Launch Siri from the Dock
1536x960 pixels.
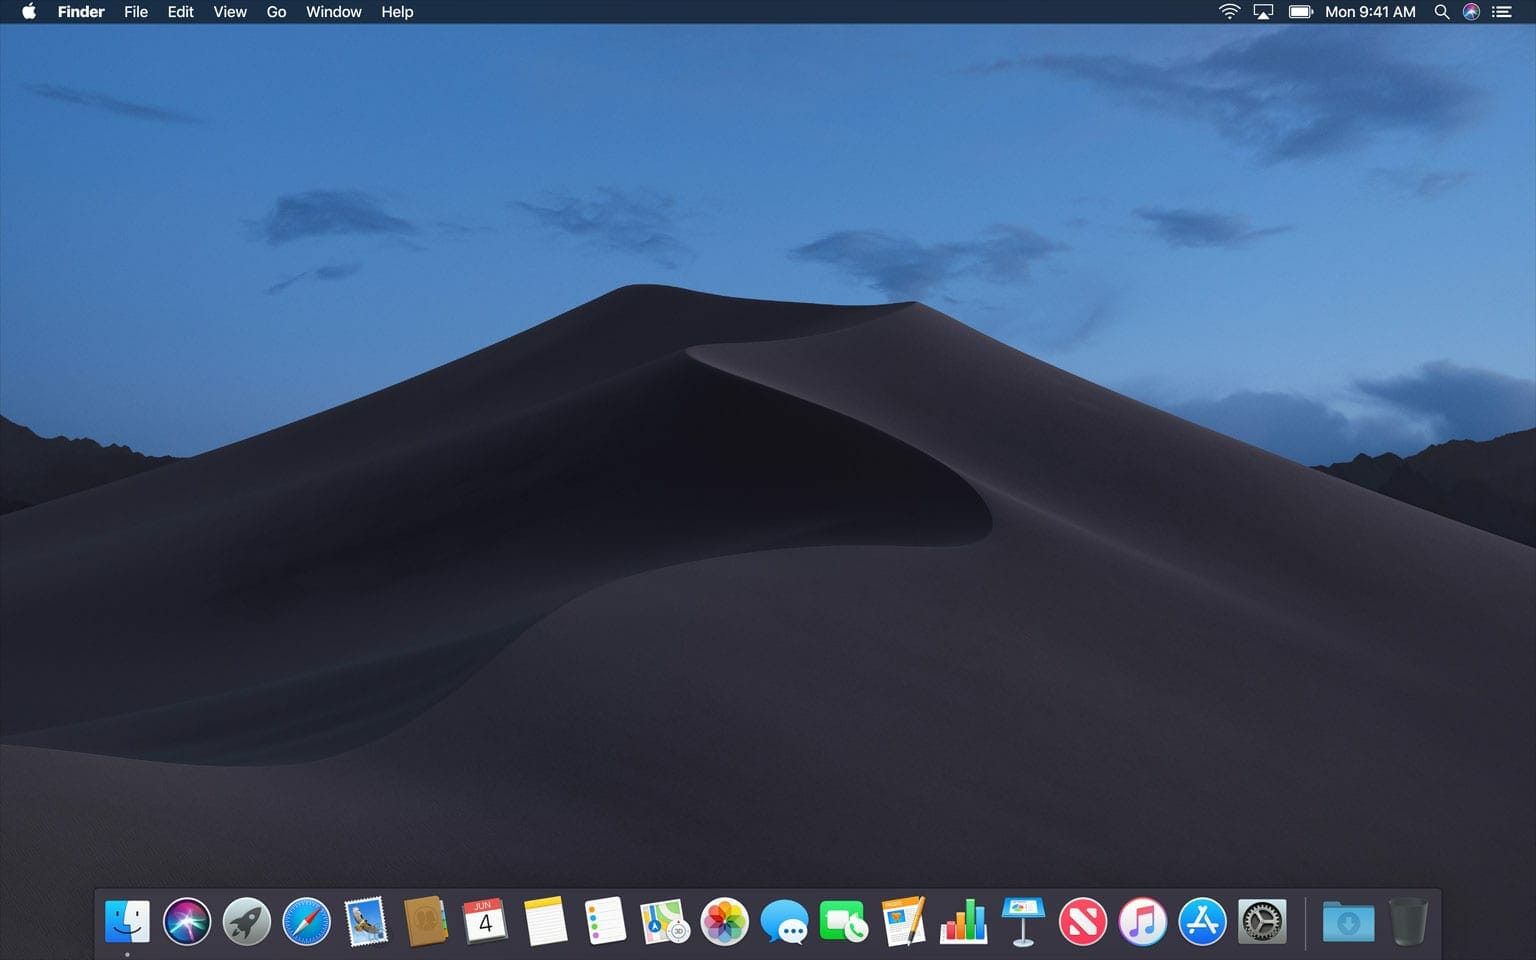click(x=187, y=921)
